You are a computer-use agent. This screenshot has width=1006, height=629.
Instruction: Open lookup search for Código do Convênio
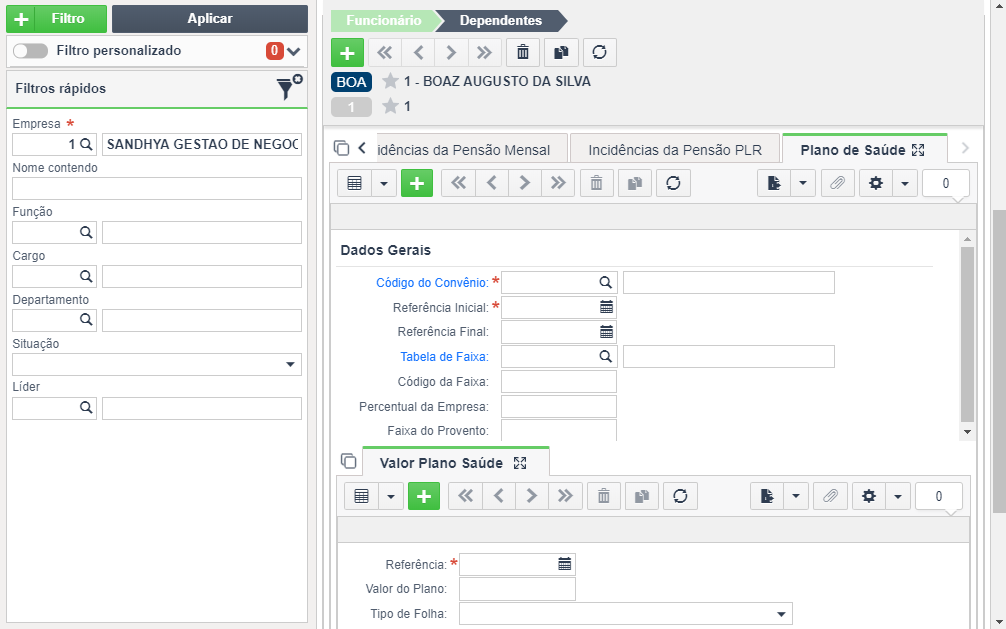point(605,282)
